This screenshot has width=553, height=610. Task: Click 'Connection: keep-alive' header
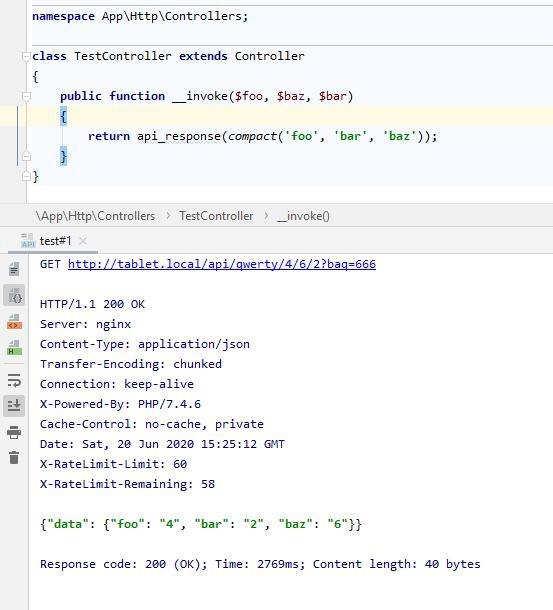point(117,384)
